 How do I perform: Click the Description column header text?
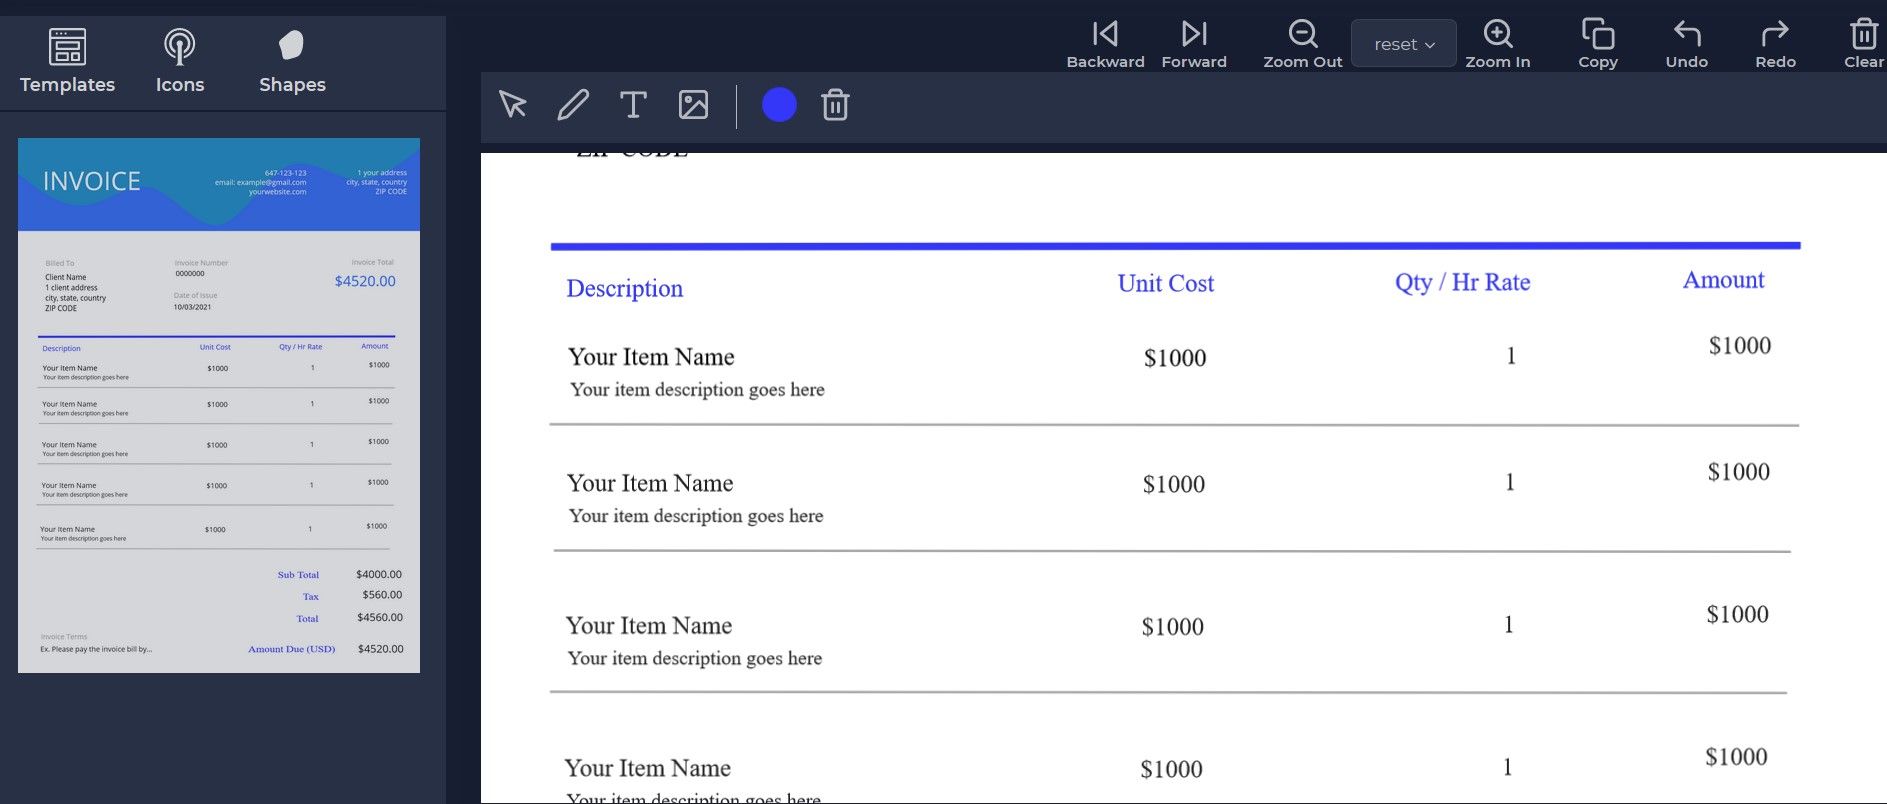tap(625, 289)
